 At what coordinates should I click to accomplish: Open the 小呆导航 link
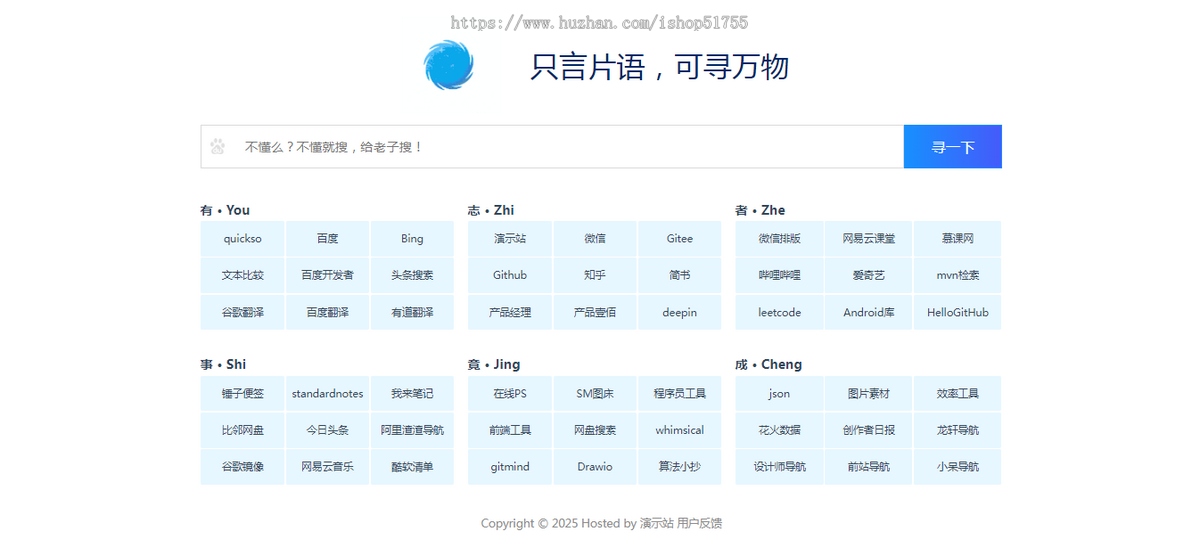click(957, 467)
